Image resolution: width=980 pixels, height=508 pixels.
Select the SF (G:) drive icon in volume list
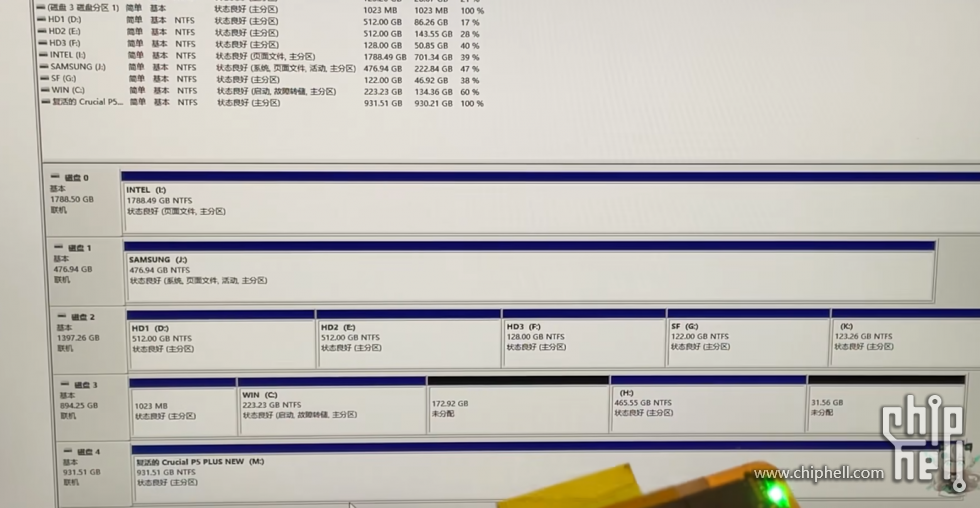[x=44, y=78]
